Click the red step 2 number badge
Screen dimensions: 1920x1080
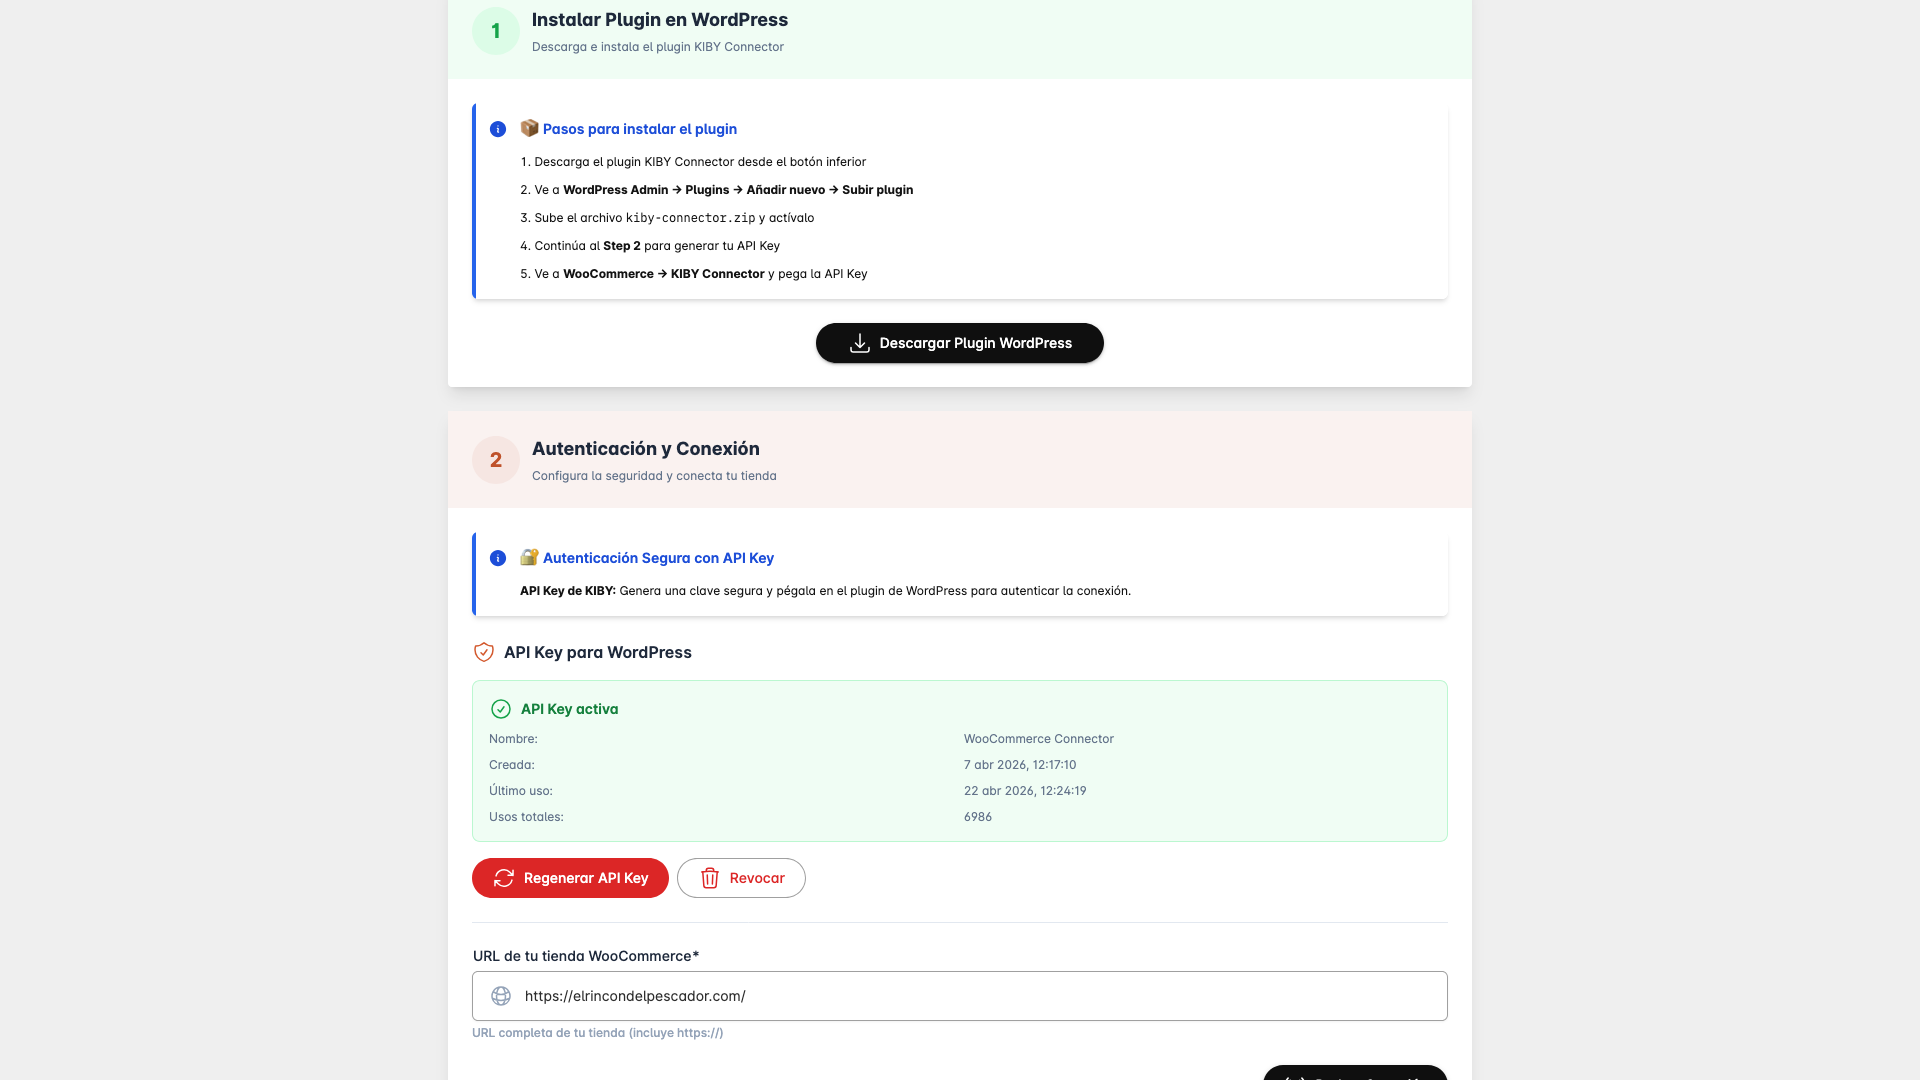tap(496, 460)
